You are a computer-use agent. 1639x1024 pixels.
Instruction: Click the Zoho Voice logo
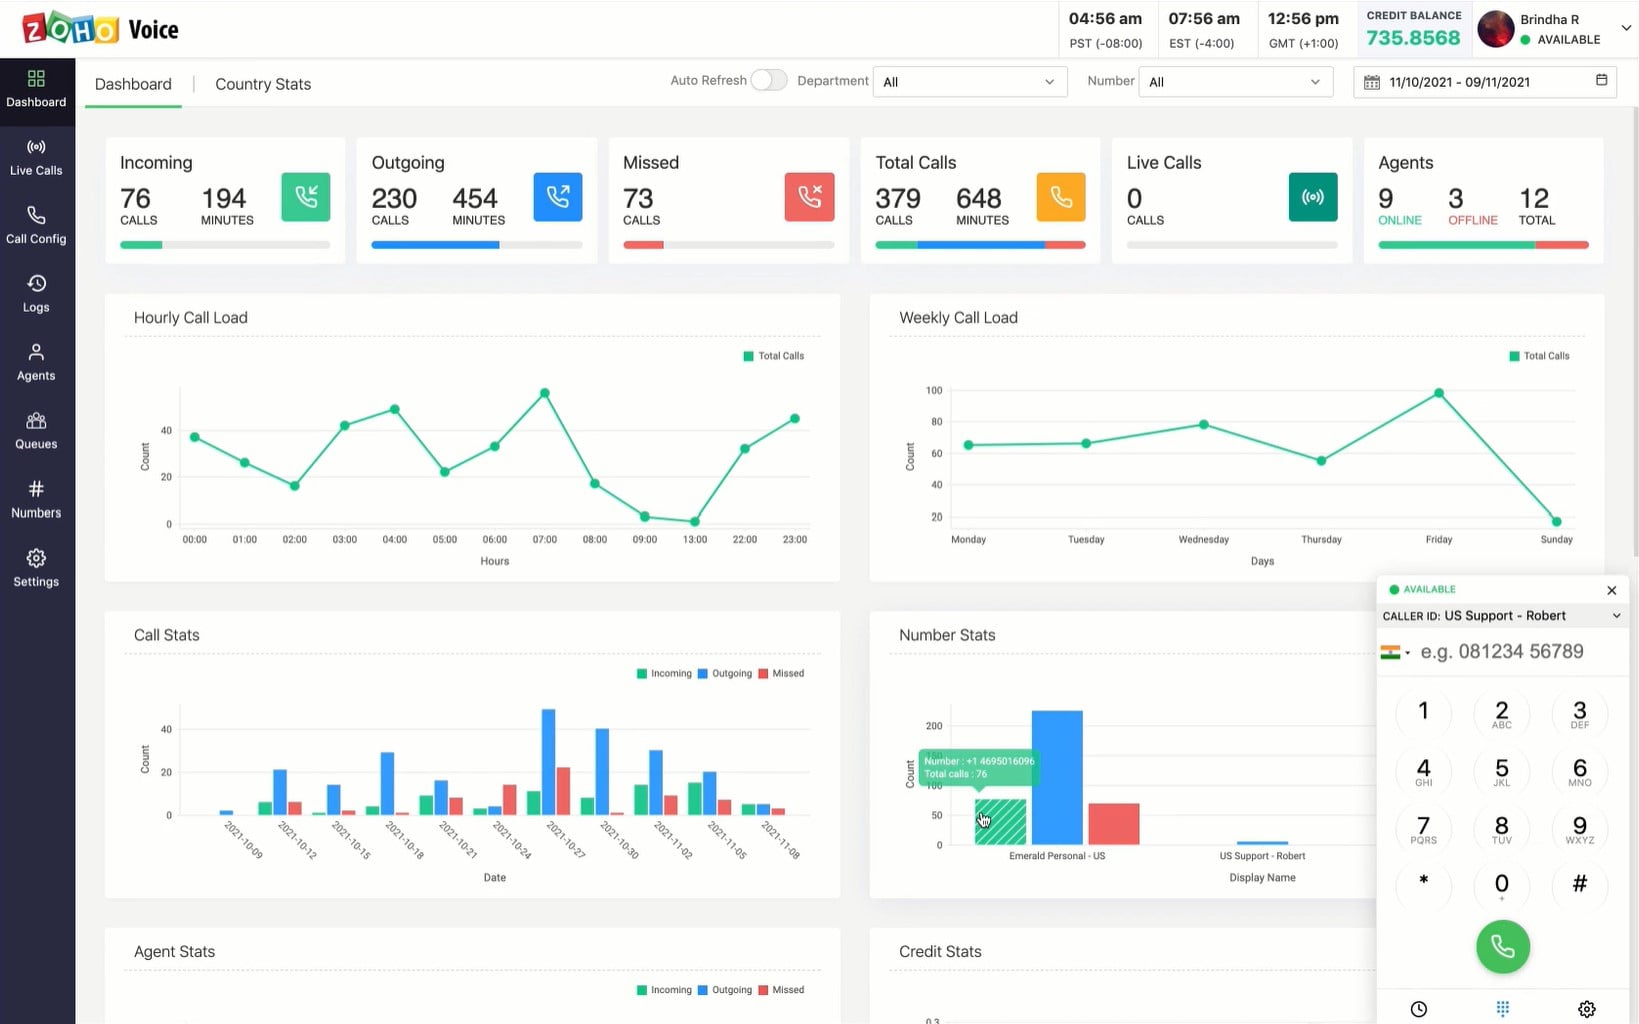click(x=100, y=29)
